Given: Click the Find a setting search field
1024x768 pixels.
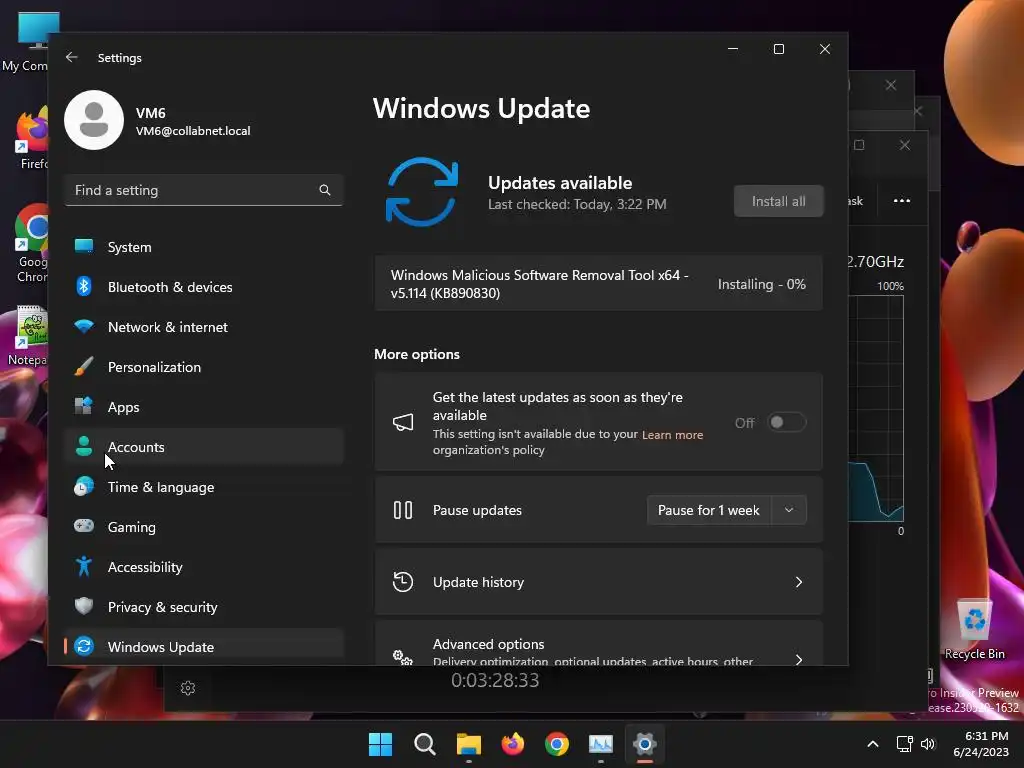Looking at the screenshot, I should (x=204, y=190).
